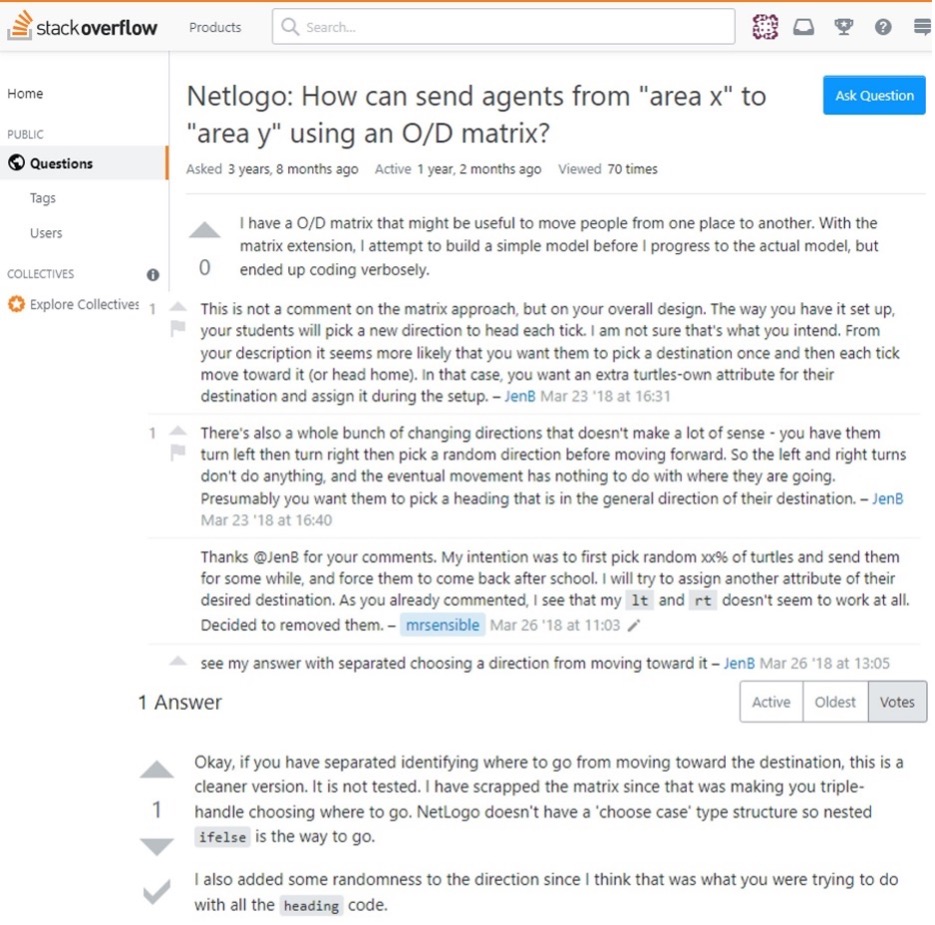Edit mrsensible's comment with pencil icon
The width and height of the screenshot is (935, 925).
click(x=634, y=626)
